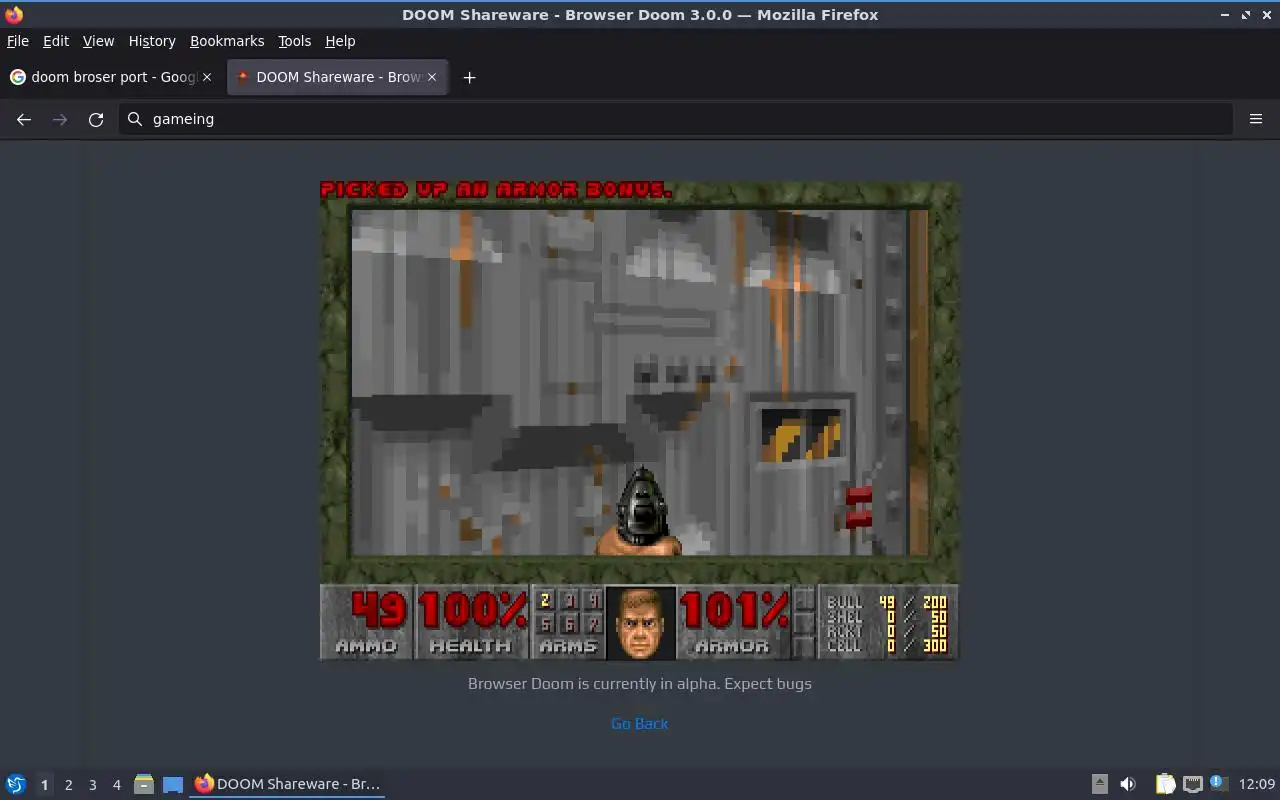Viewport: 1280px width, 800px height.
Task: Switch to workspace 2
Action: click(68, 785)
